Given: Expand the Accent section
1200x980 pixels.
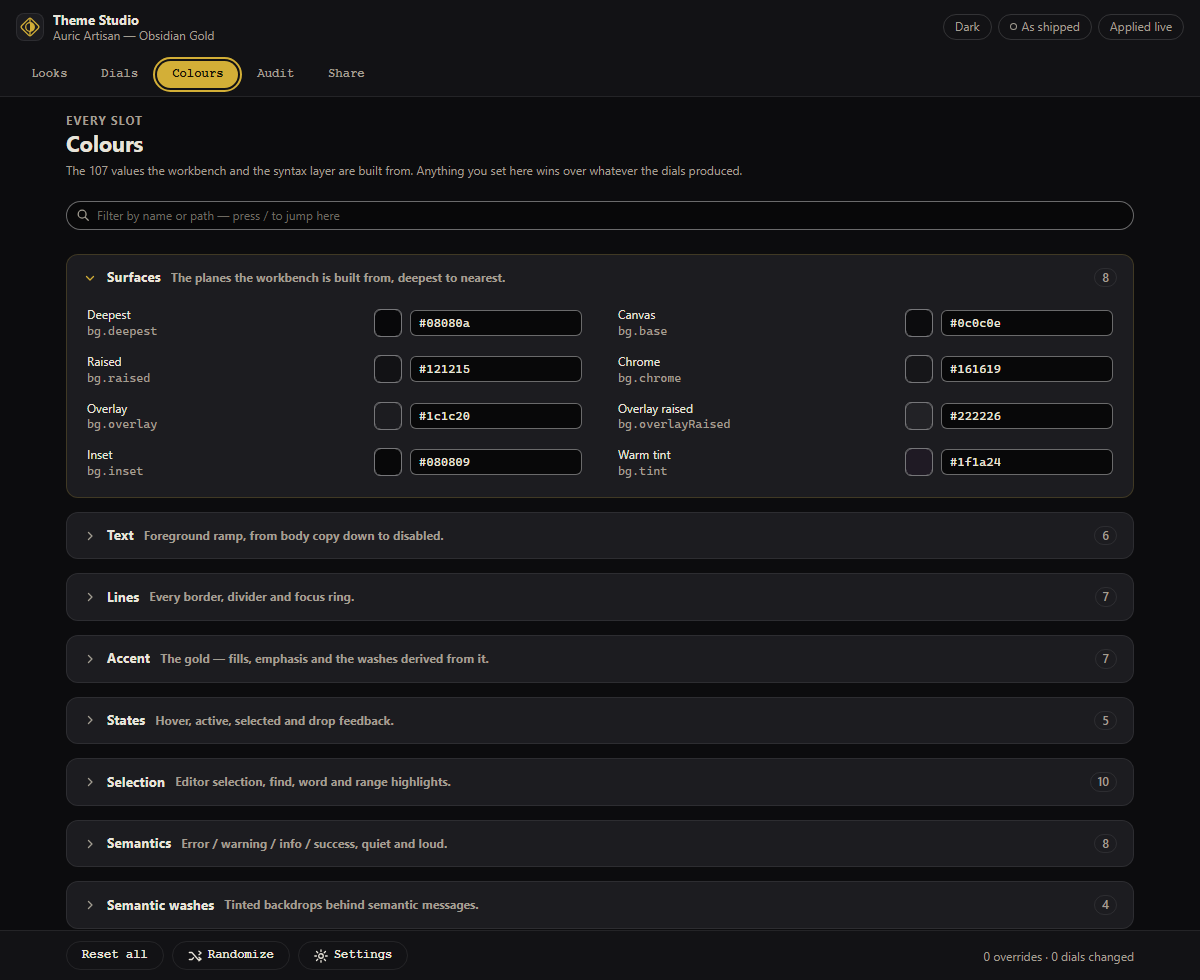Looking at the screenshot, I should [599, 659].
